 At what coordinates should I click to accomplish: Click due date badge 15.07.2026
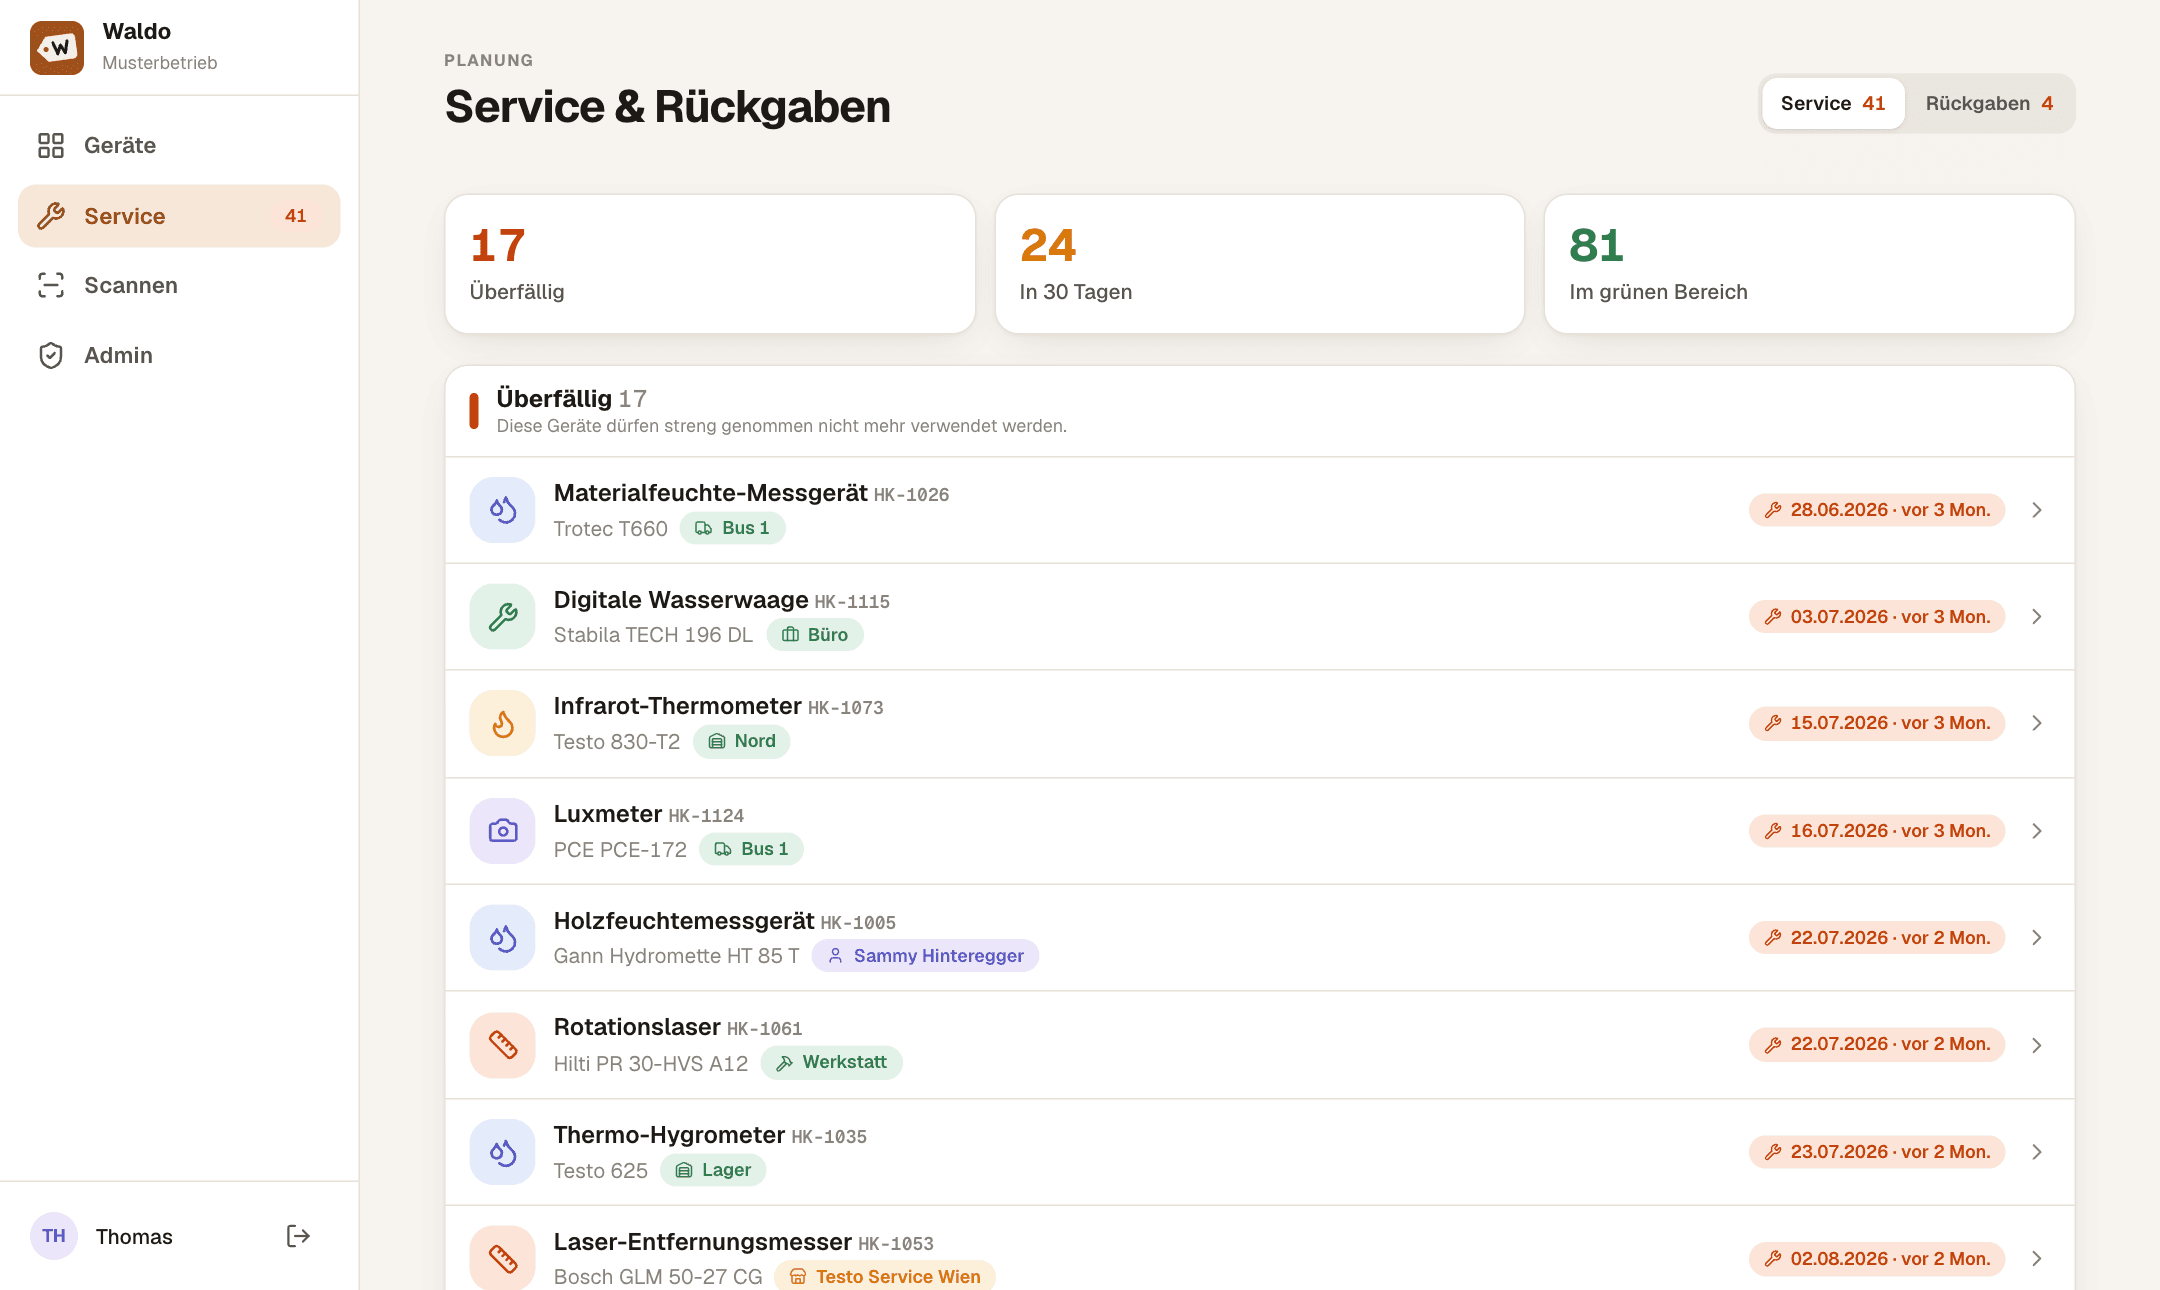[x=1877, y=723]
